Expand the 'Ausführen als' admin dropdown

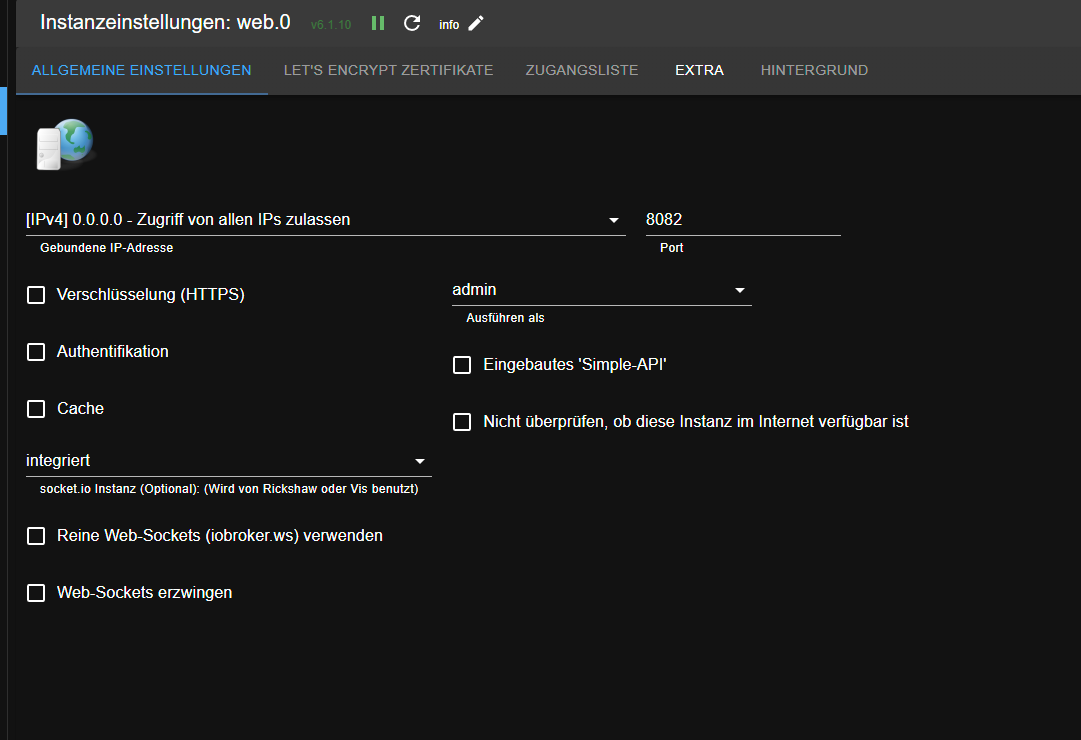click(601, 290)
